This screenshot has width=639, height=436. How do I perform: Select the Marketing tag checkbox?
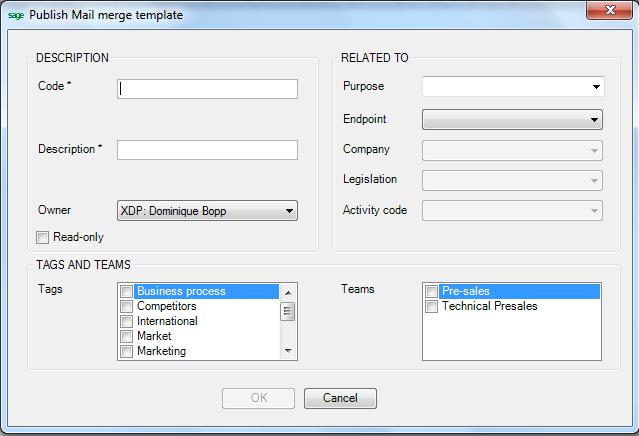(127, 352)
